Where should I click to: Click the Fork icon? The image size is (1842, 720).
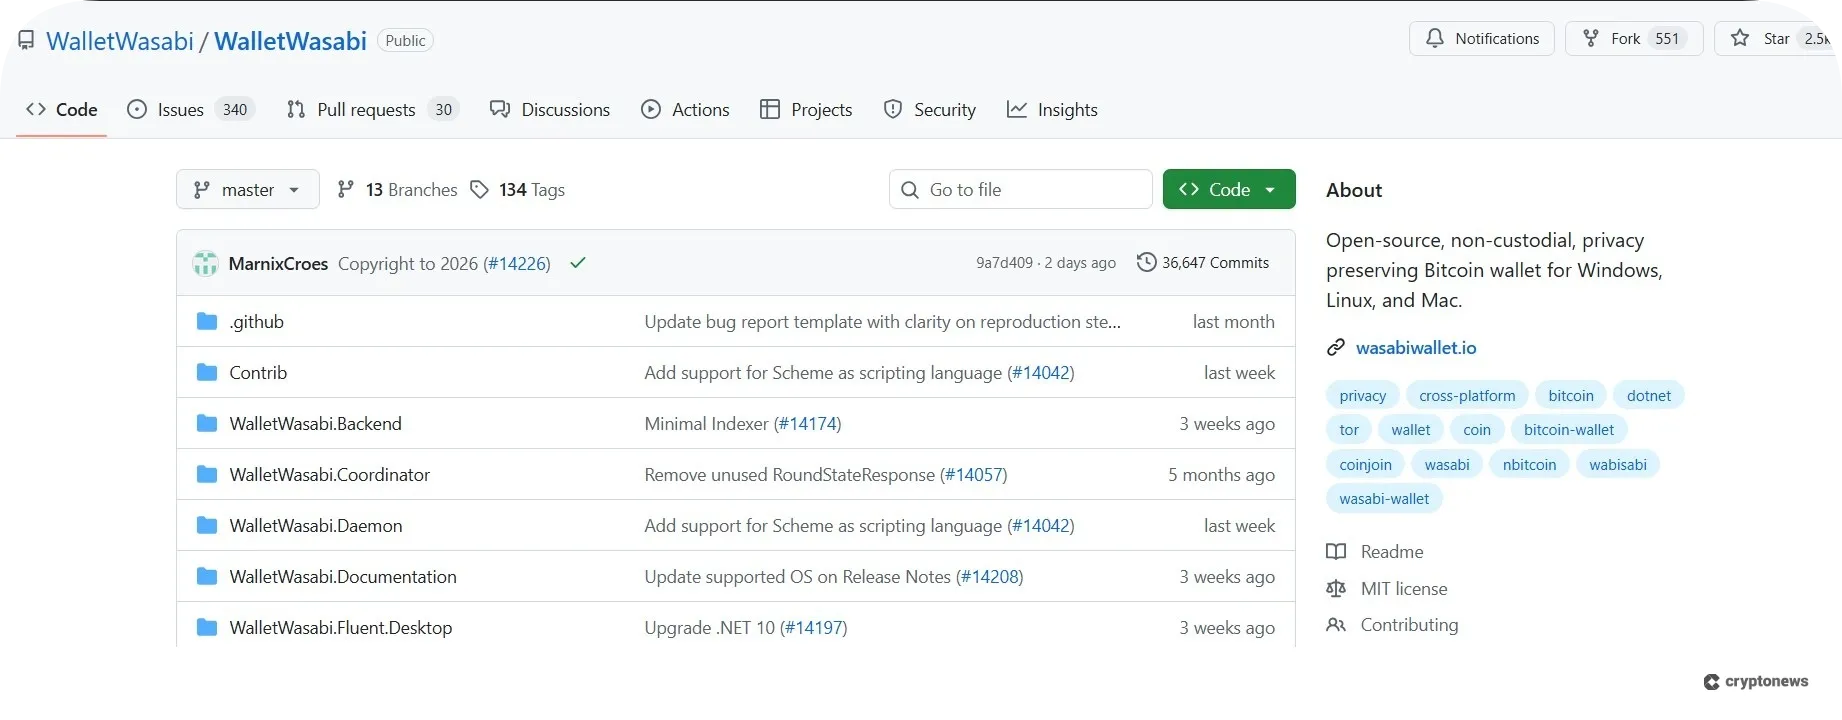pos(1591,38)
